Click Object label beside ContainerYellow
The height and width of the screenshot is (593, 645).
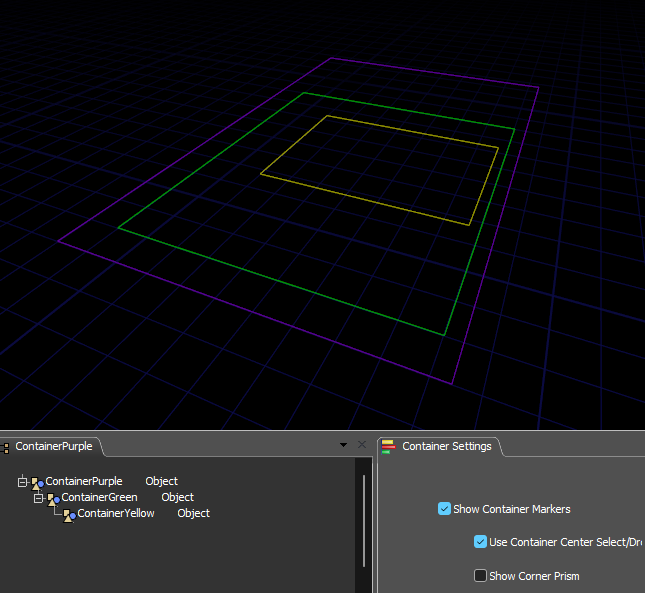tap(193, 513)
